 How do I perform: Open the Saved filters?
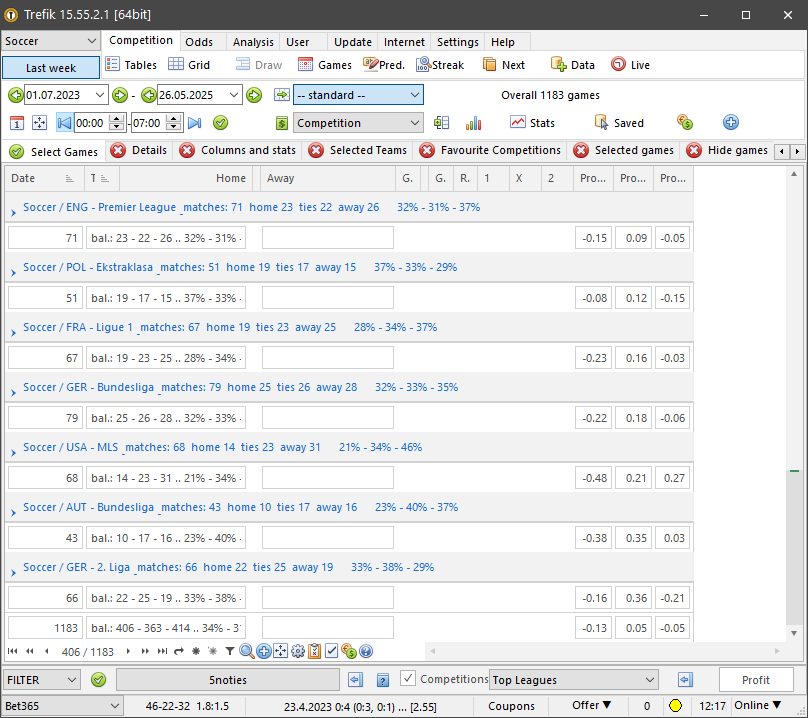618,123
